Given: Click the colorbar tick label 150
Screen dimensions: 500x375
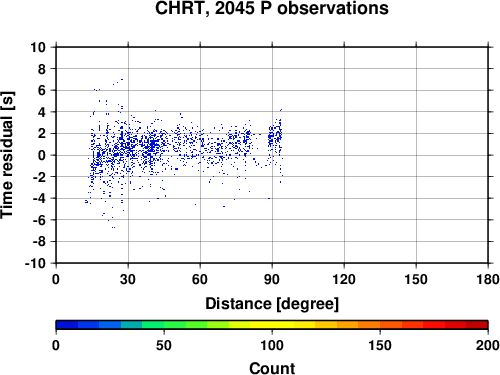Looking at the screenshot, I should 380,345.
